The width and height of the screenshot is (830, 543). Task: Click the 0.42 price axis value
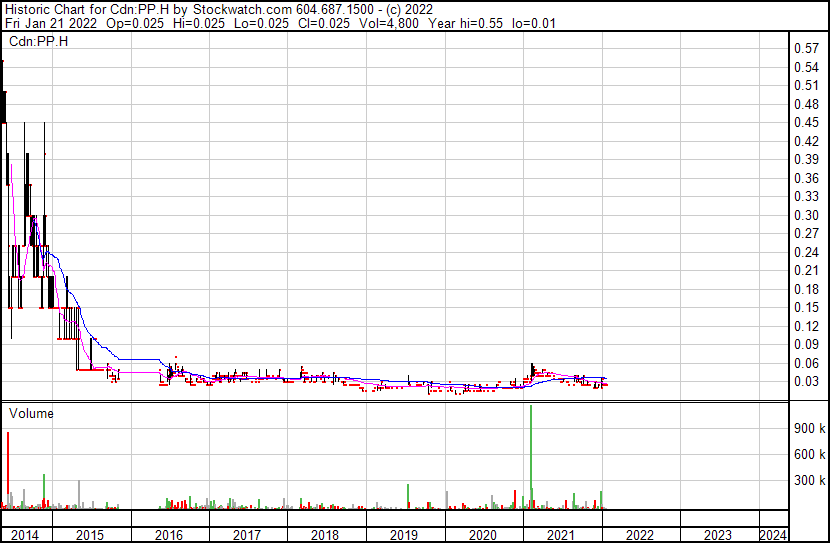click(x=807, y=141)
